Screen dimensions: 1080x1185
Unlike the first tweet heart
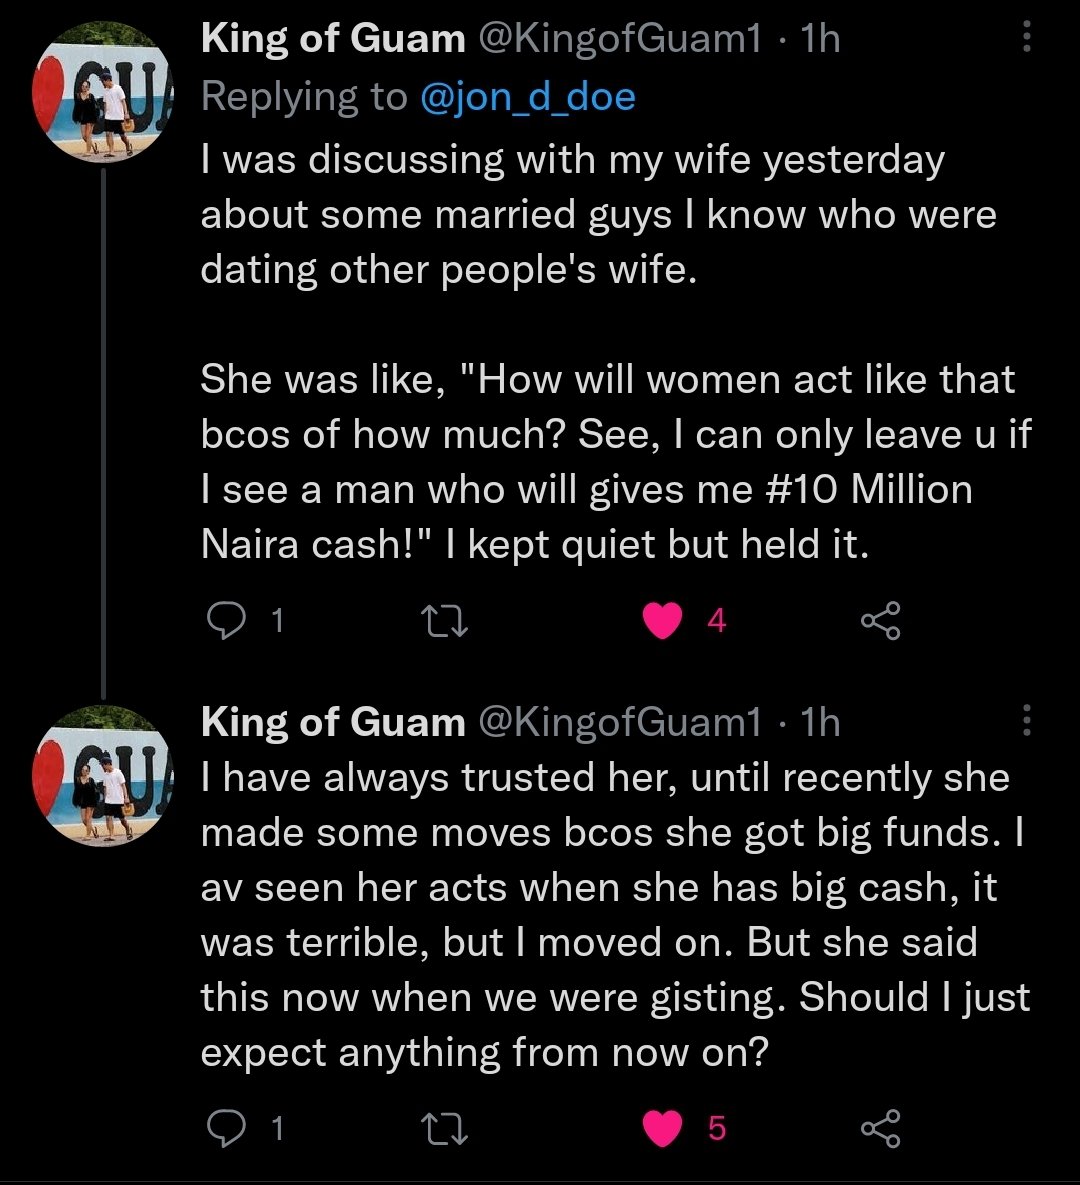[662, 621]
